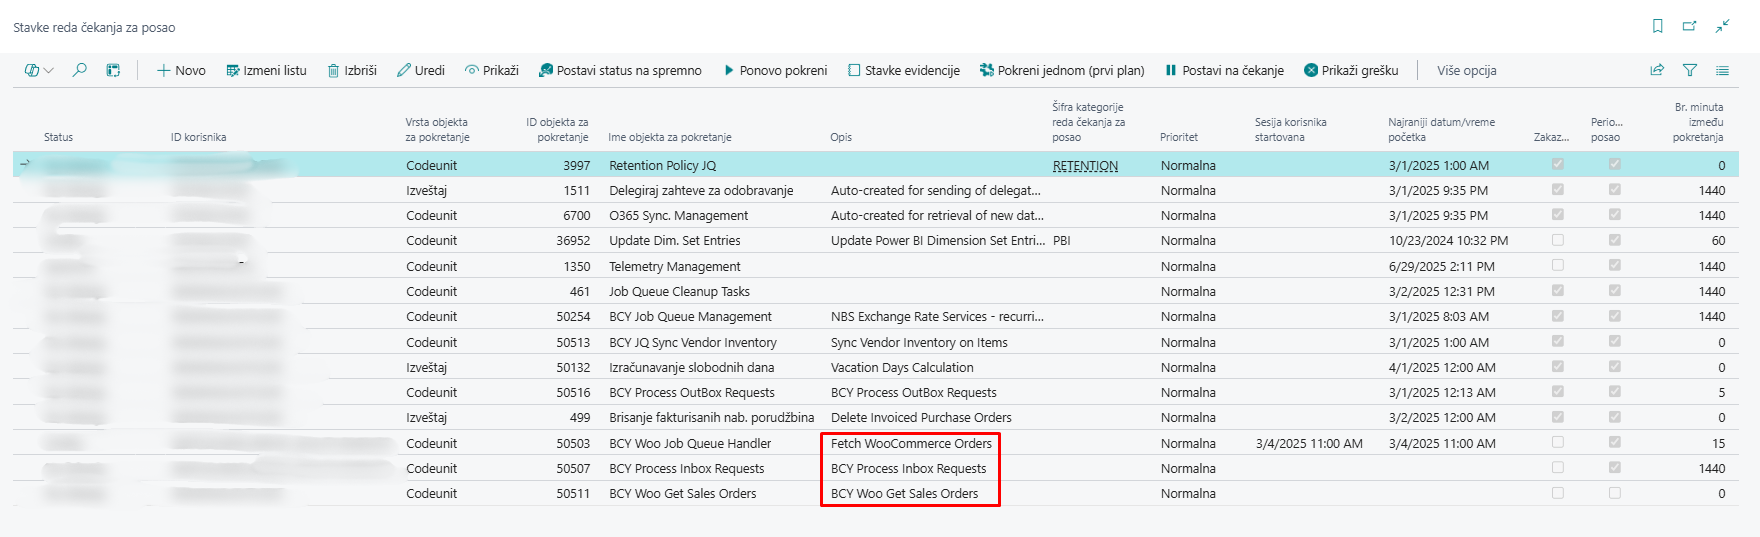
Task: Open page in new window icon
Action: 1689,27
